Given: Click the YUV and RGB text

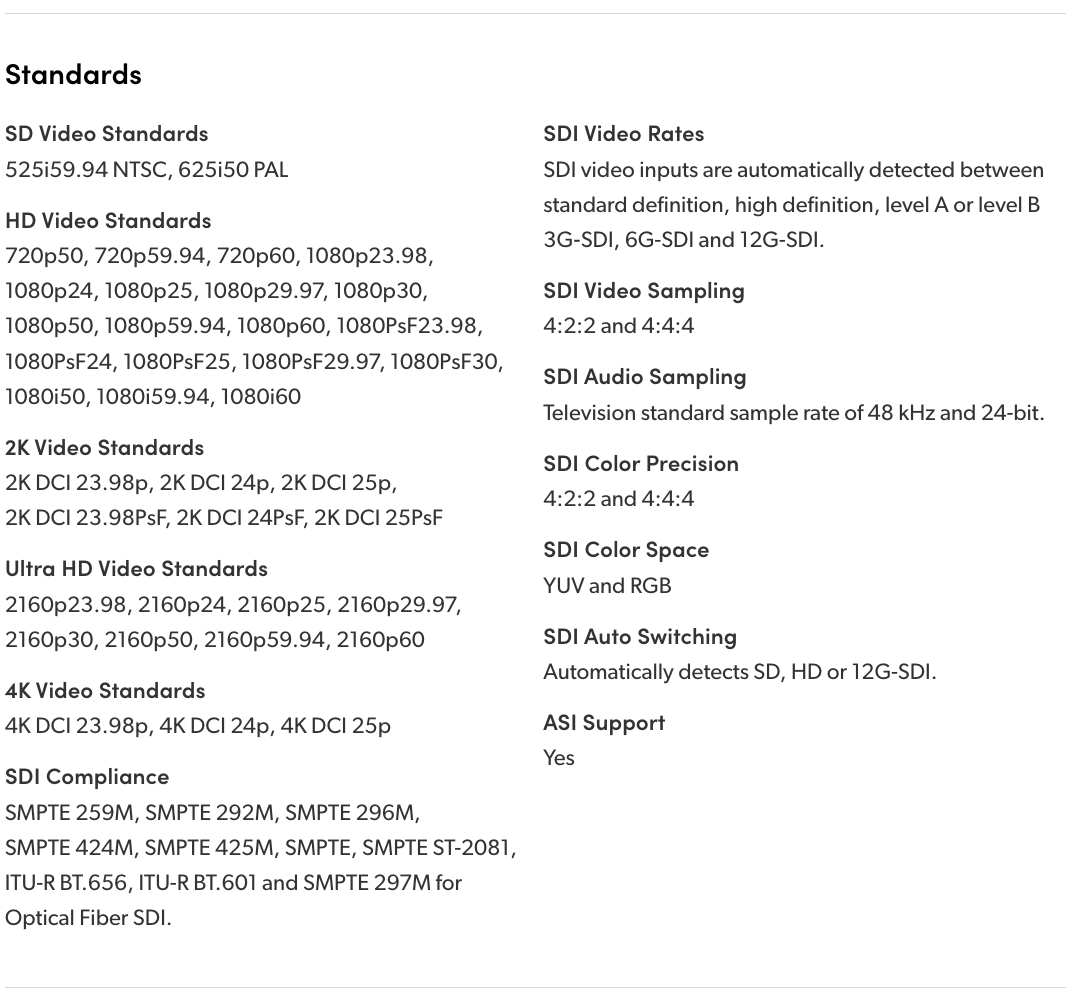Looking at the screenshot, I should (607, 585).
